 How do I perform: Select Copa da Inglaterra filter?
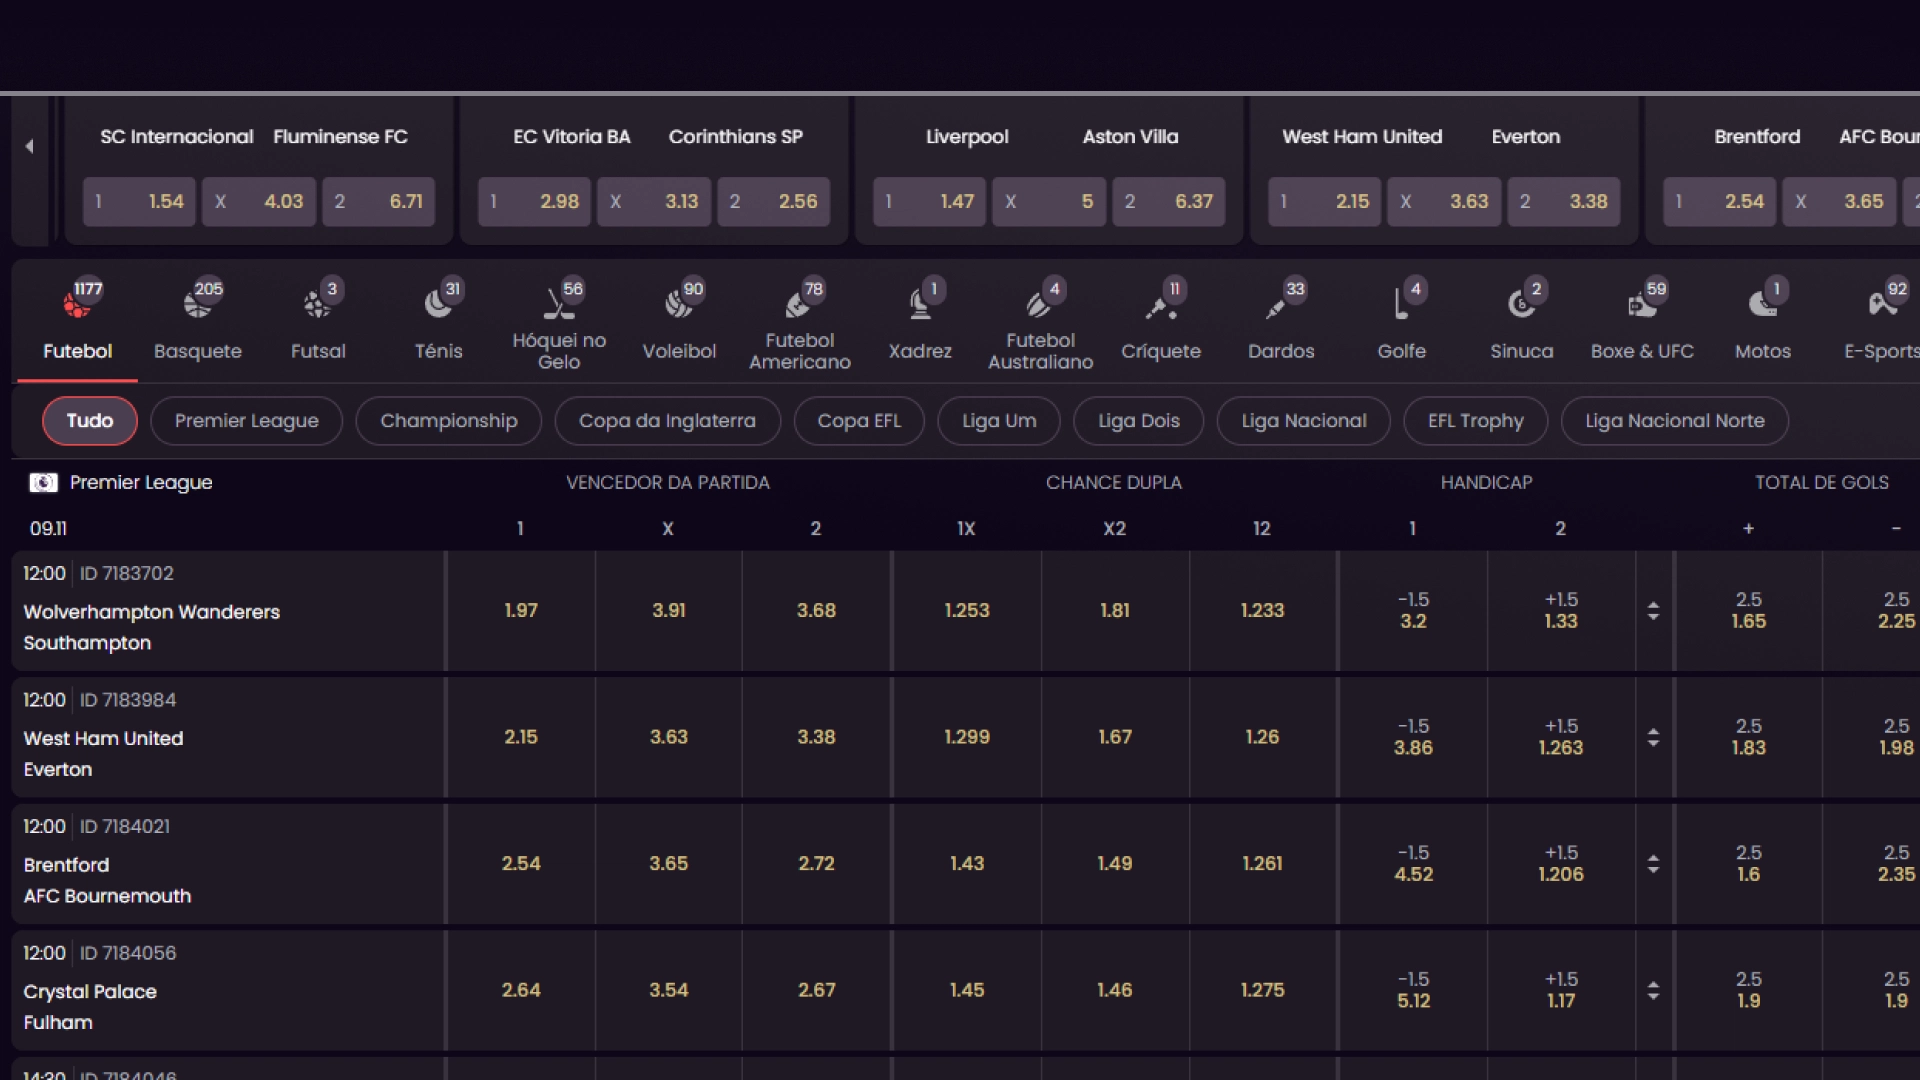click(x=667, y=421)
